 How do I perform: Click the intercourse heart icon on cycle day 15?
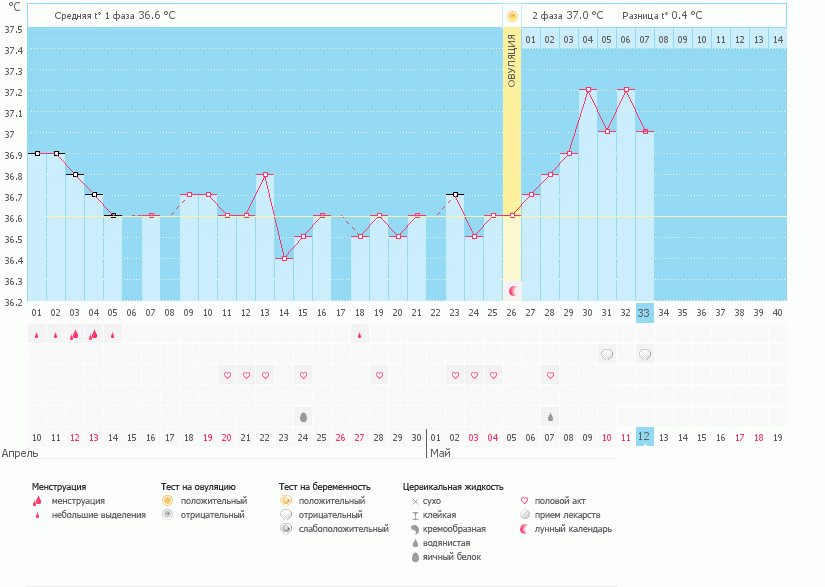303,375
